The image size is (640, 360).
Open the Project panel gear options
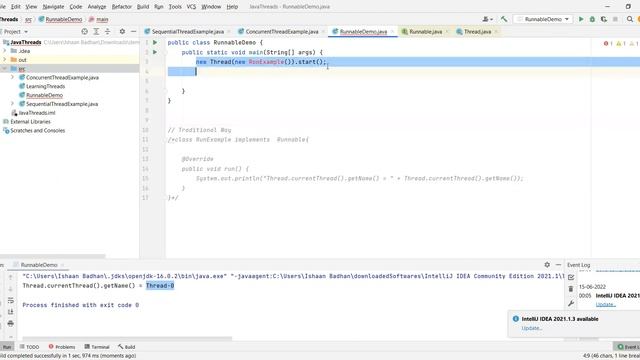click(x=122, y=31)
